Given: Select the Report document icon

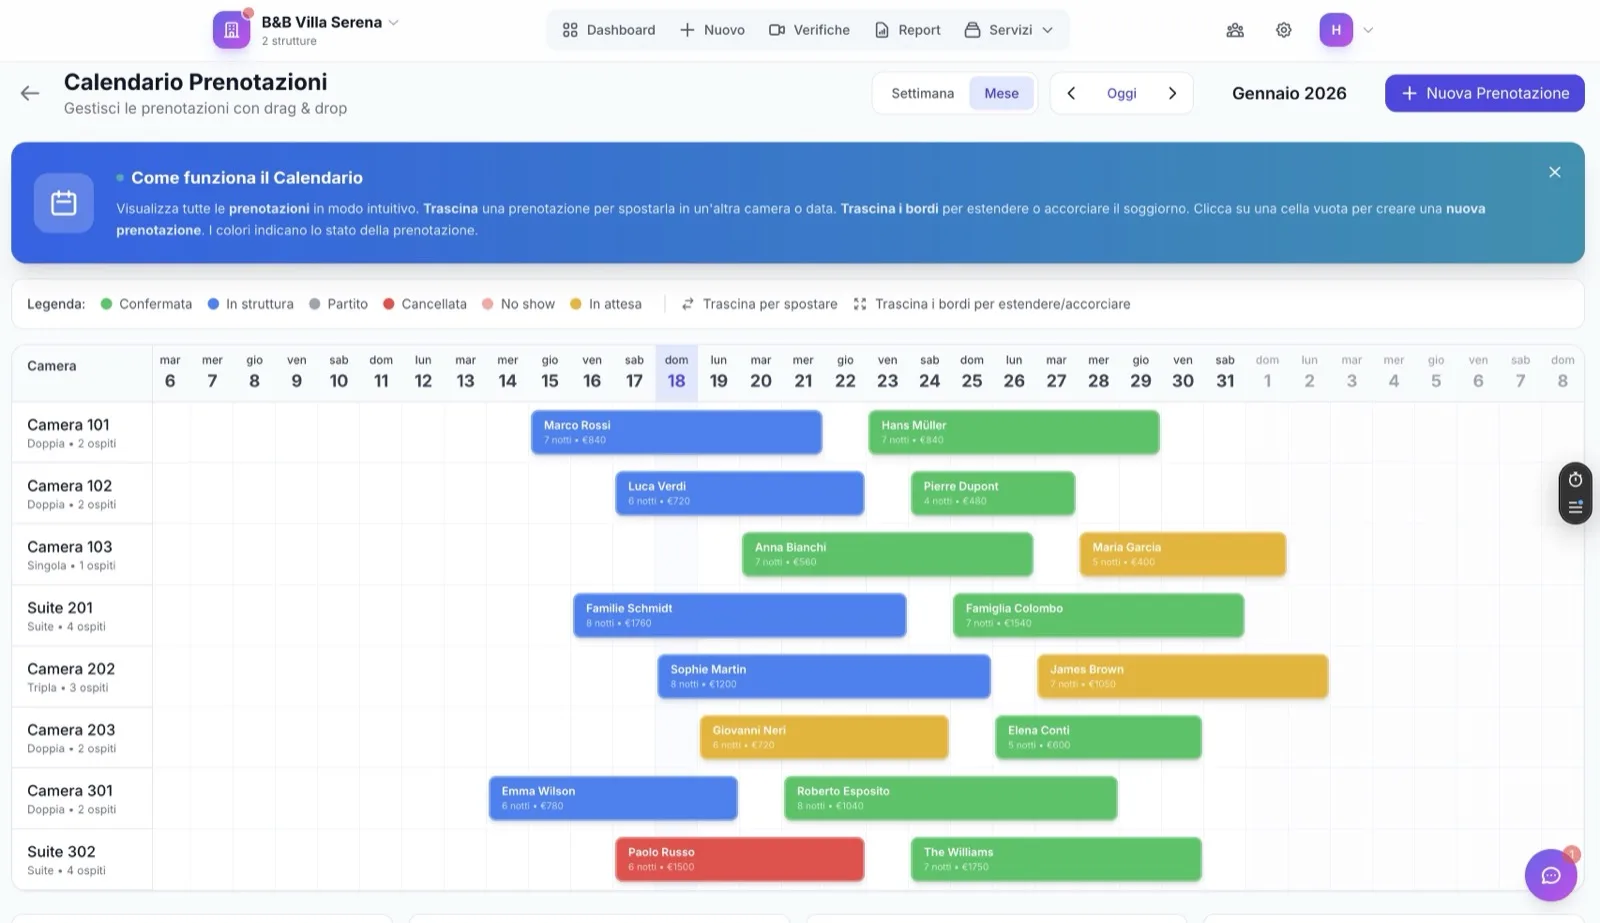Looking at the screenshot, I should click(x=881, y=29).
